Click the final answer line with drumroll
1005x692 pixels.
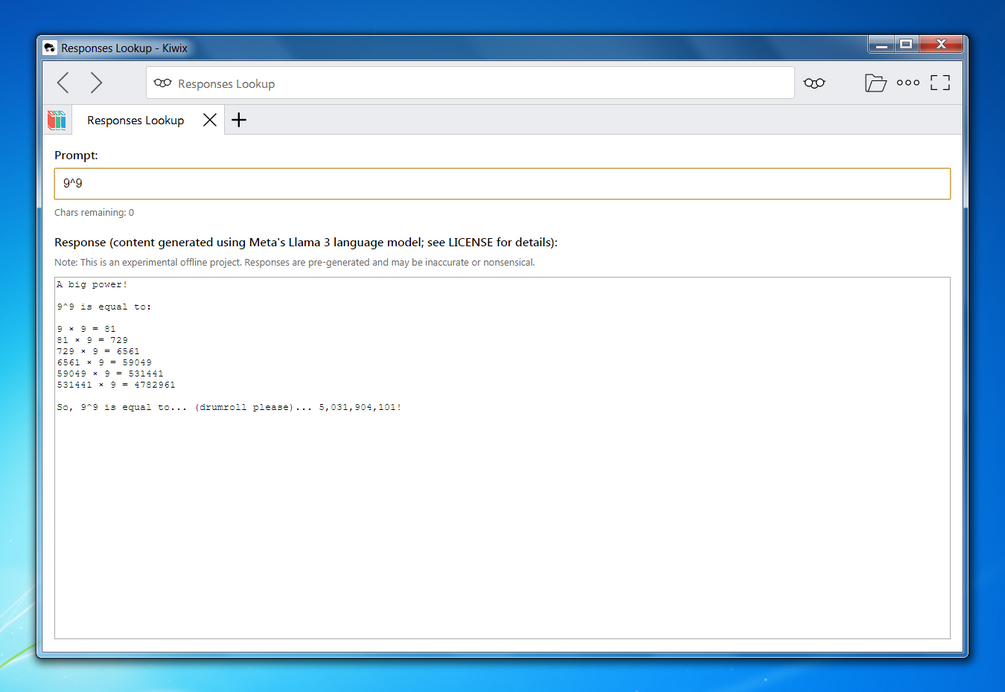click(x=229, y=408)
